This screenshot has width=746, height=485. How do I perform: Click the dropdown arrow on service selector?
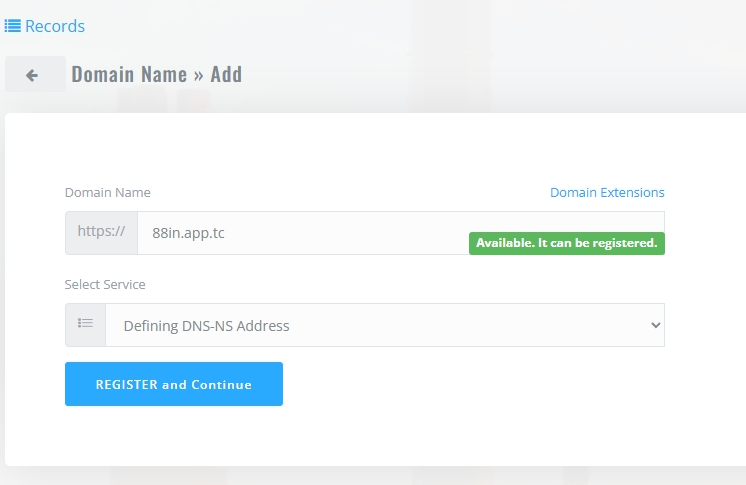pyautogui.click(x=656, y=325)
